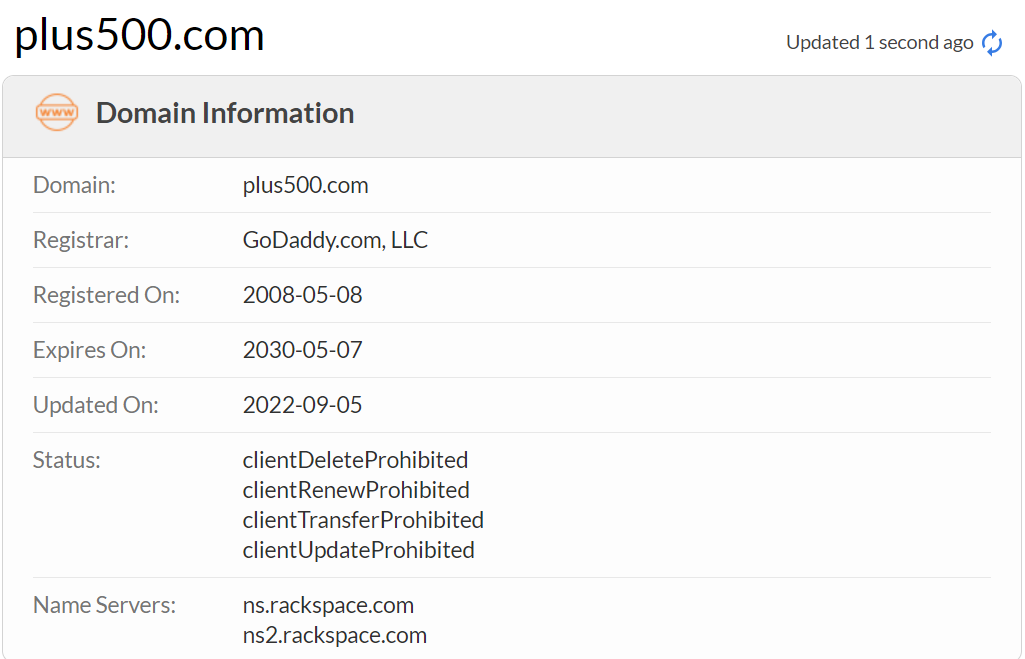Click the clientRenewProhibited status
The height and width of the screenshot is (659, 1025).
(356, 490)
